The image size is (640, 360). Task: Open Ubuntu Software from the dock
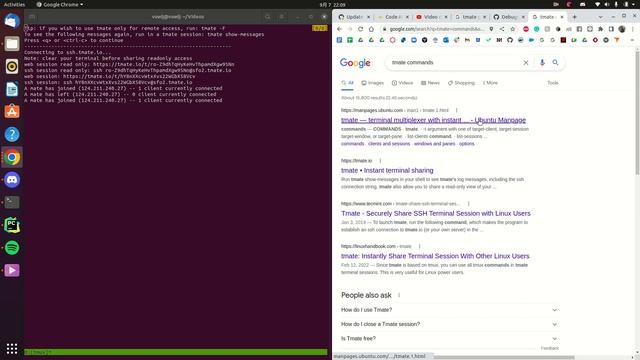12,111
